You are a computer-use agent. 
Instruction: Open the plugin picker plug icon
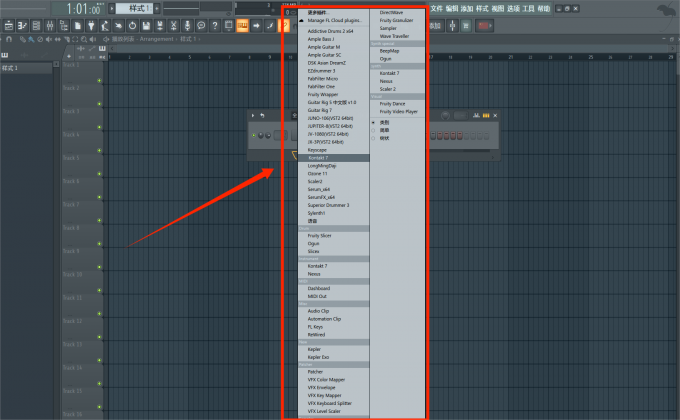(91, 26)
